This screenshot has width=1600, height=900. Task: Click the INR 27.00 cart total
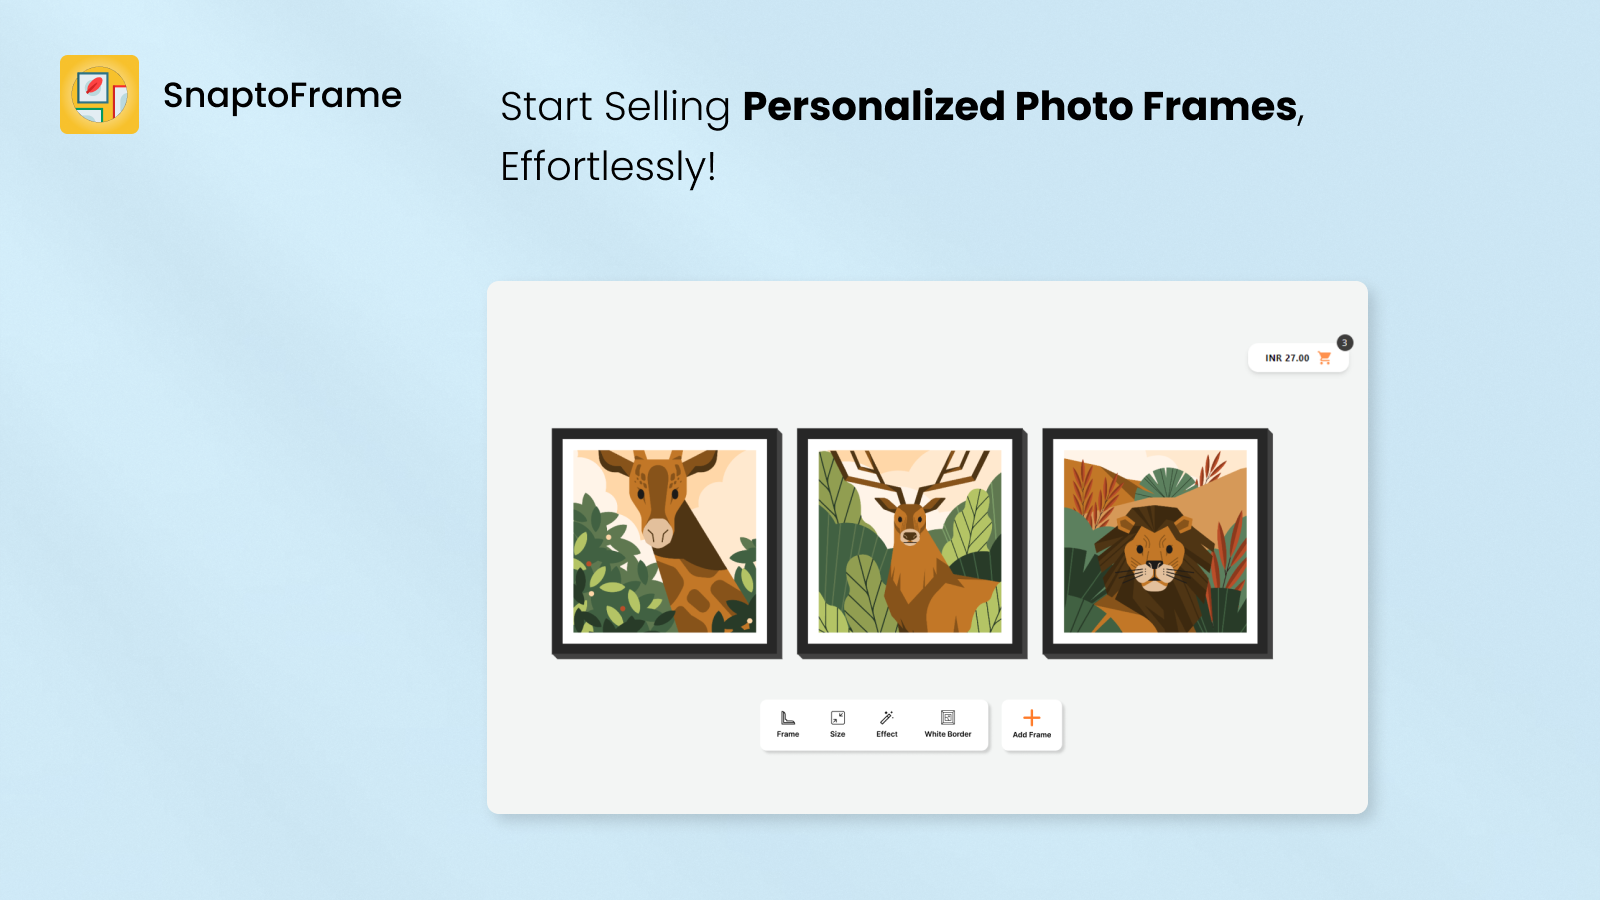coord(1287,358)
